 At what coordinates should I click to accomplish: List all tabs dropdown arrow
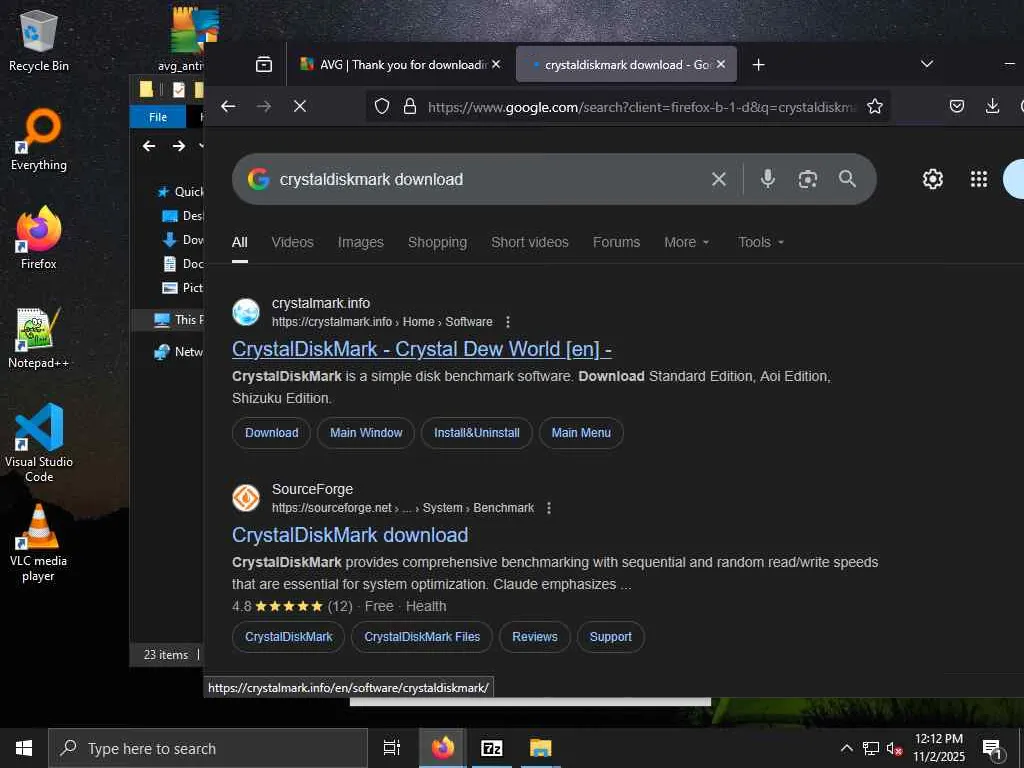926,64
